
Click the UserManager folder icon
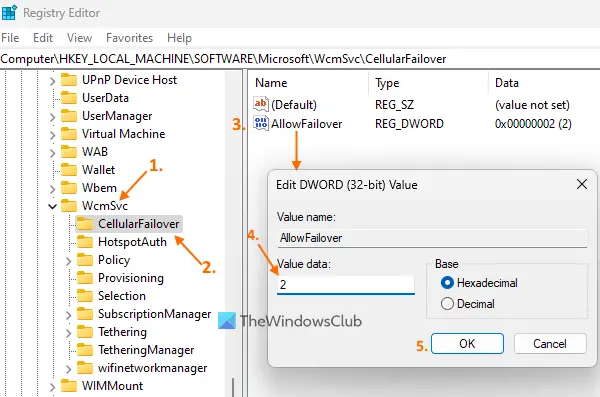click(69, 116)
